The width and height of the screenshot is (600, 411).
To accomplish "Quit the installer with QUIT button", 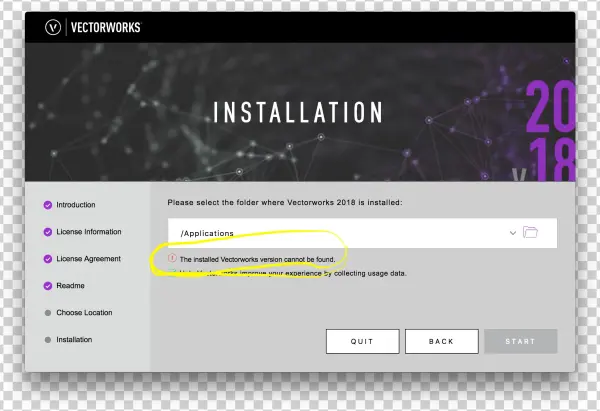I will (362, 341).
